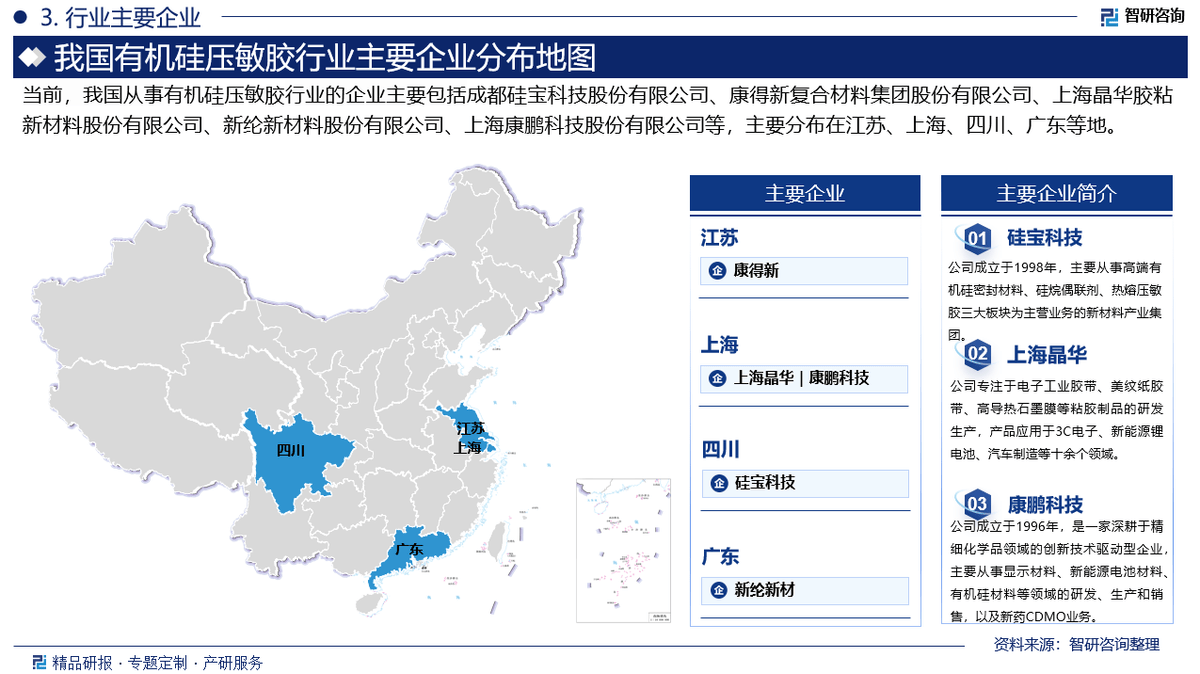This screenshot has width=1200, height=674.
Task: Click the paragraph text starting with 公司专注于电子工业胶带
Action: coord(1056,419)
